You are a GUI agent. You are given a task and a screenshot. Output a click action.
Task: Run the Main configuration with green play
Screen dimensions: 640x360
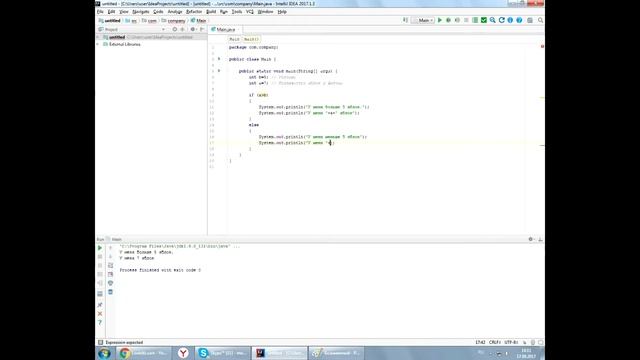(440, 20)
